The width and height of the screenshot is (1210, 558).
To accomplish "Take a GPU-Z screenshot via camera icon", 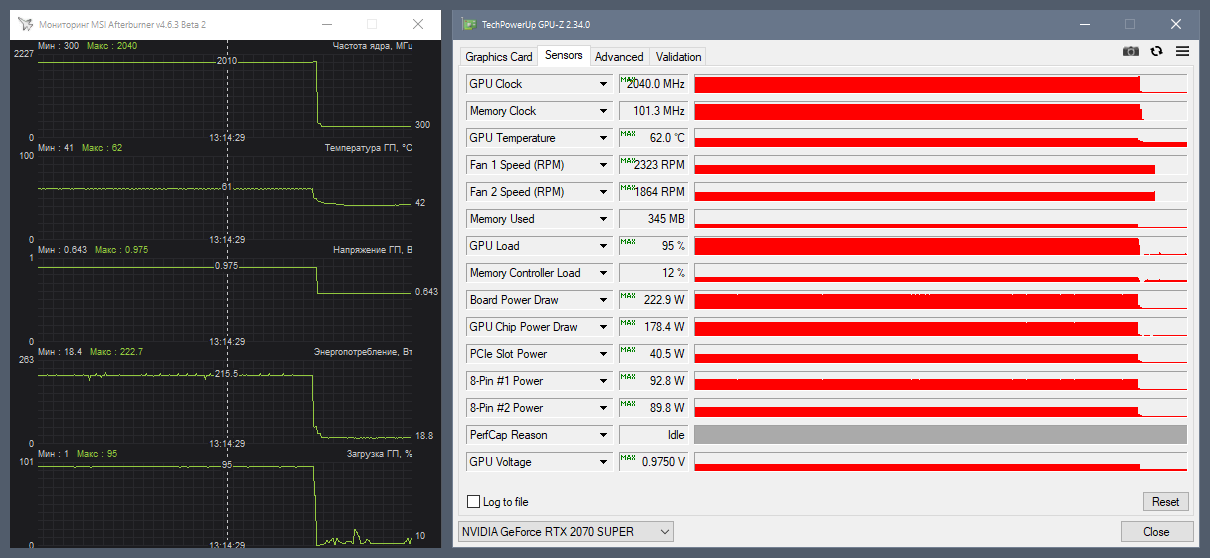I will 1130,51.
